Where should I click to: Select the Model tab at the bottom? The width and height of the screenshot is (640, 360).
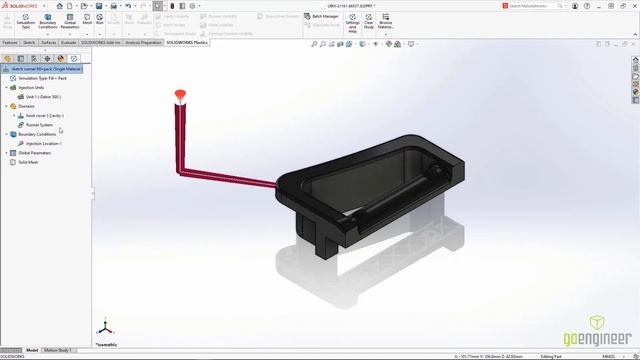coord(32,350)
